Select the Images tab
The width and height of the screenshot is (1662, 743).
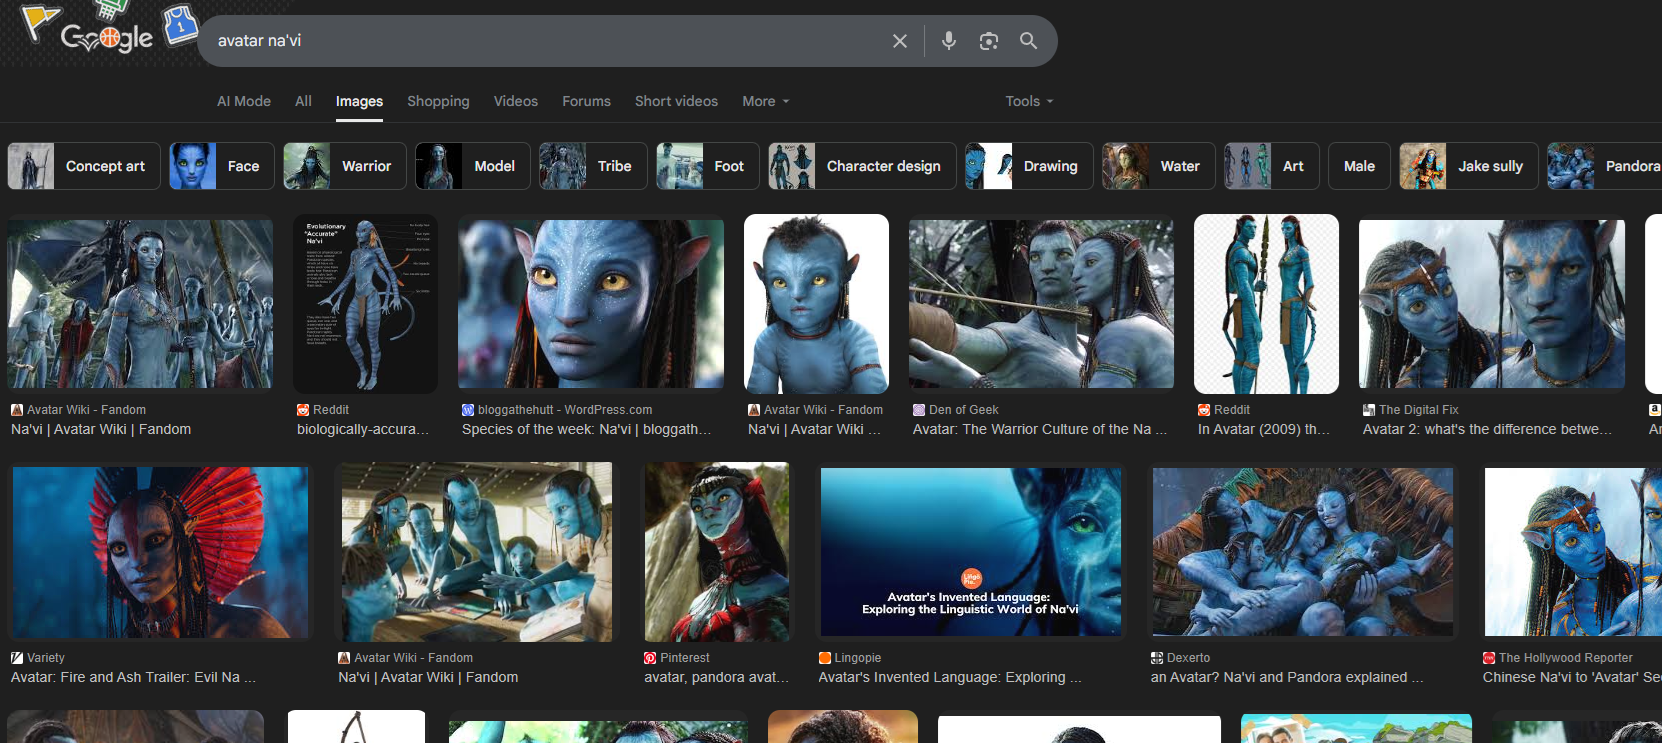359,101
